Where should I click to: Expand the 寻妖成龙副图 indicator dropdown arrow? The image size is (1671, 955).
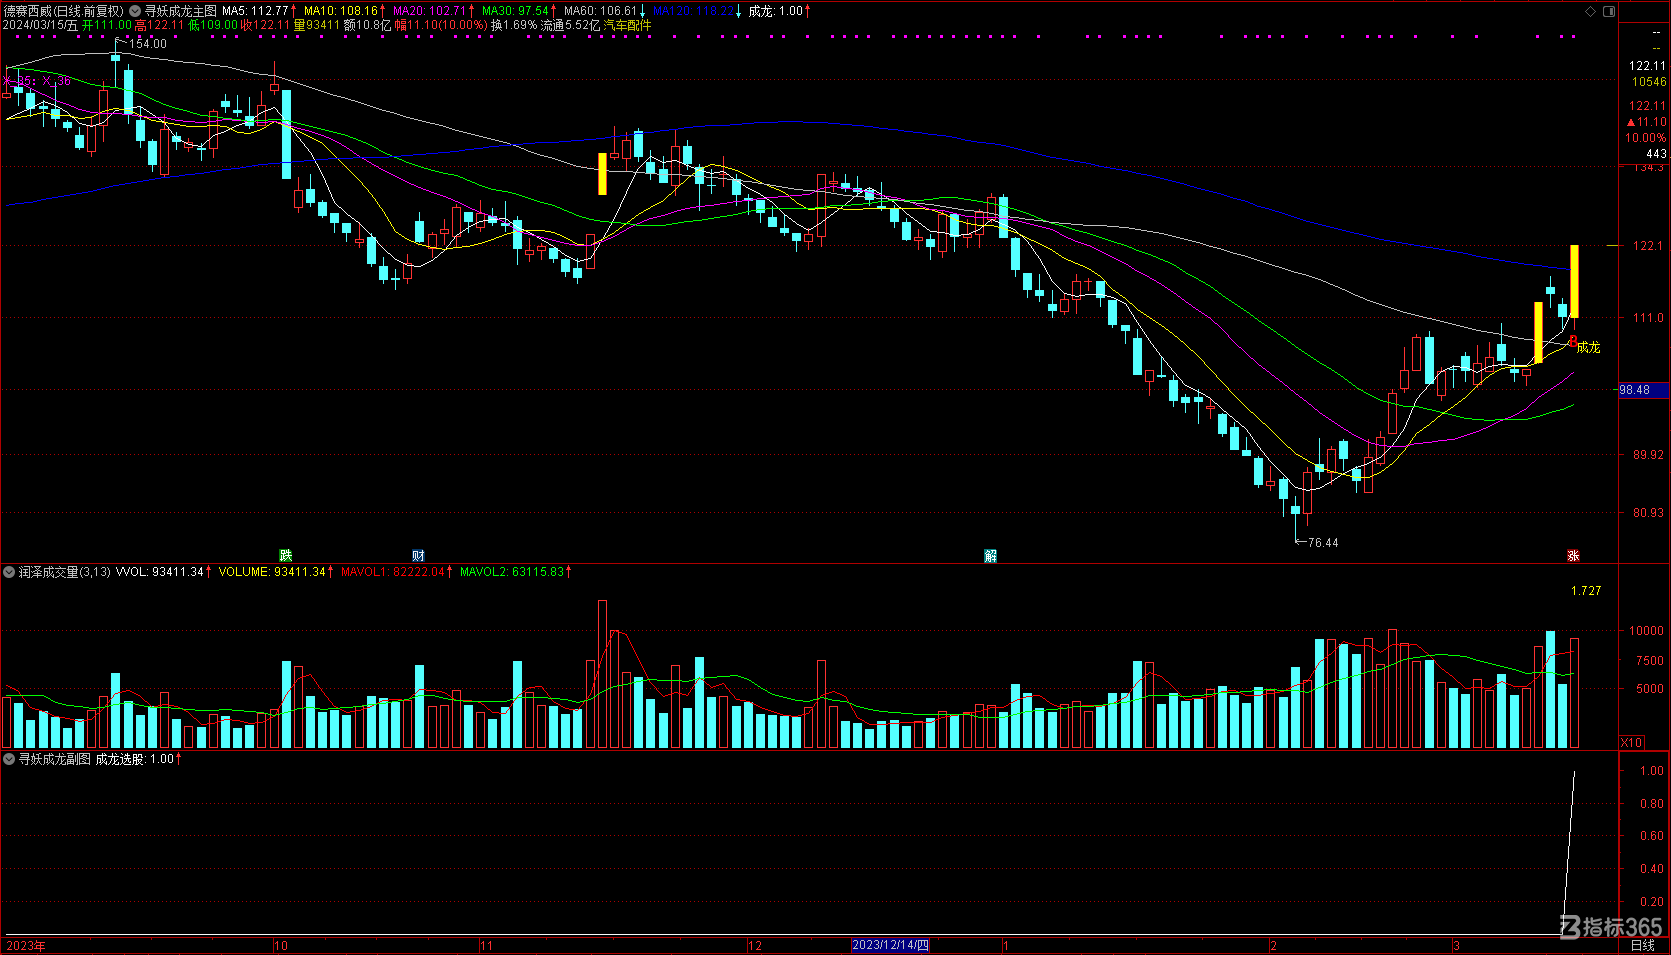[x=9, y=759]
